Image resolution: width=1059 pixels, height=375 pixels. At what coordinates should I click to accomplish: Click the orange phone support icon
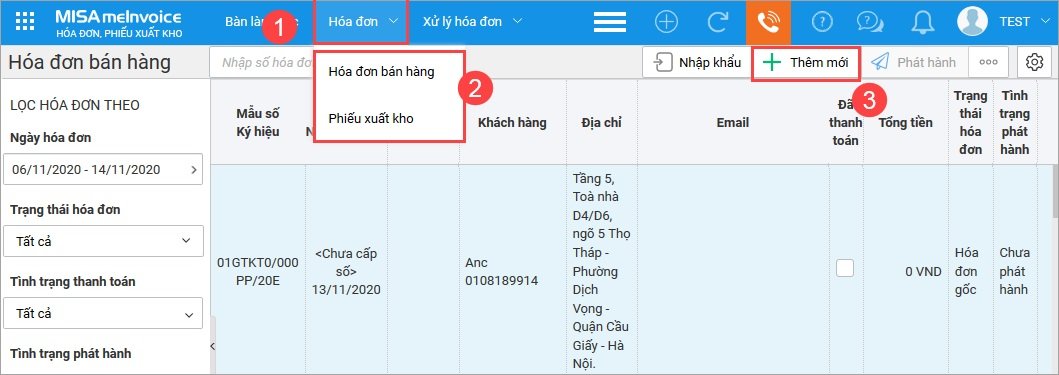768,22
